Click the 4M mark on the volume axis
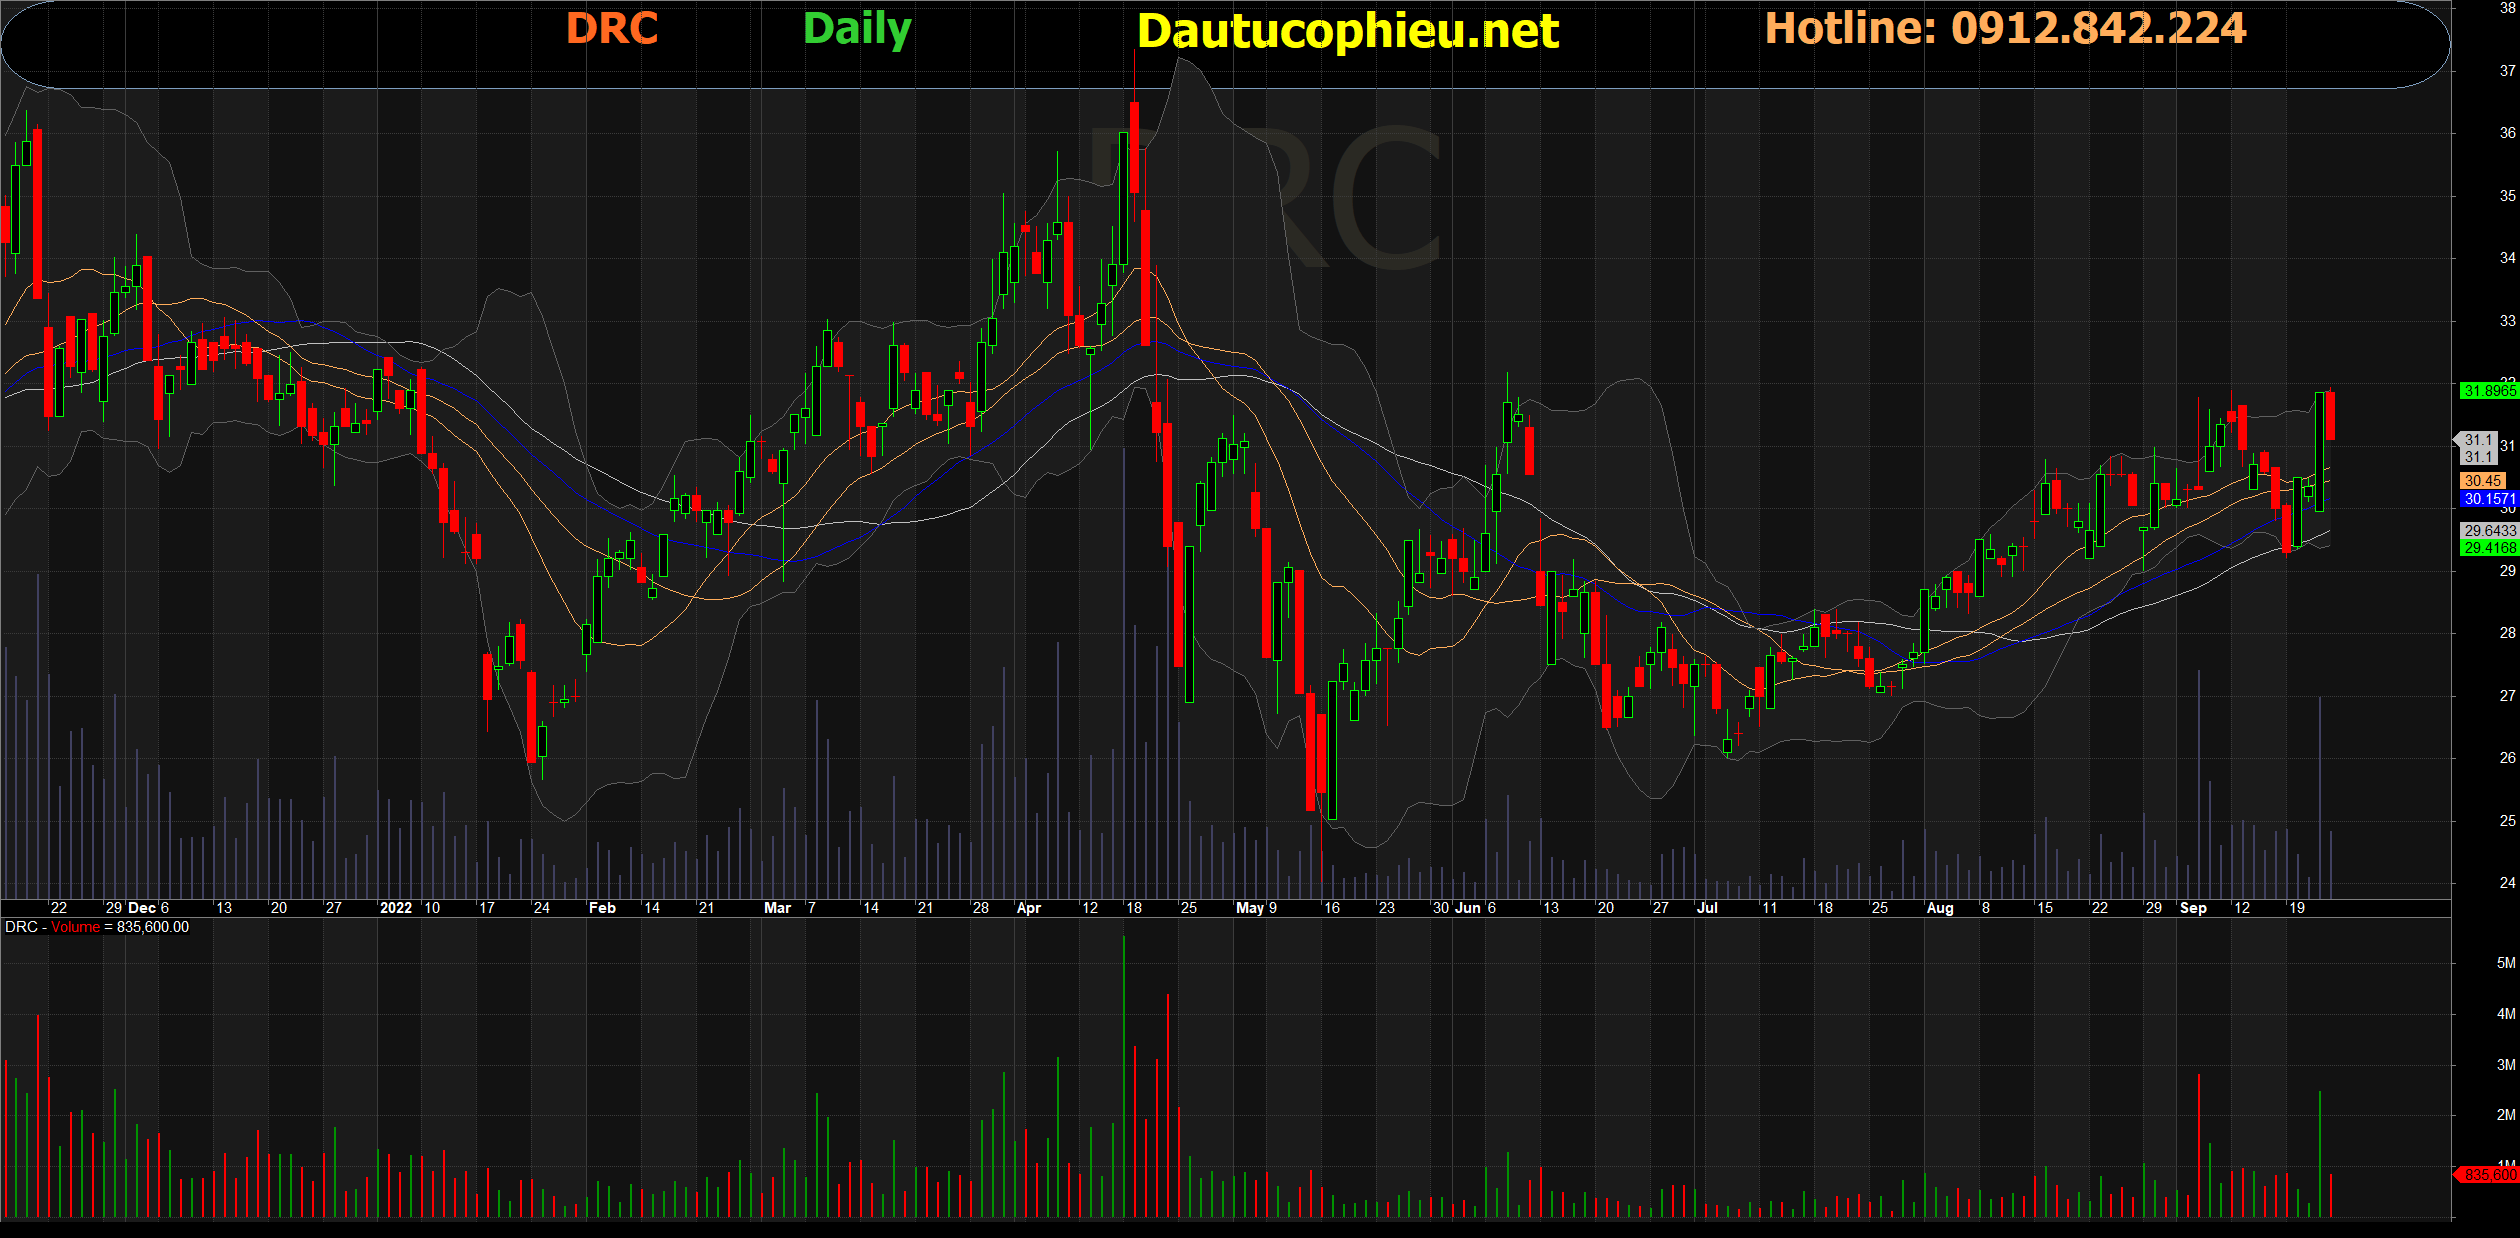The height and width of the screenshot is (1238, 2520). pyautogui.click(x=2506, y=1014)
